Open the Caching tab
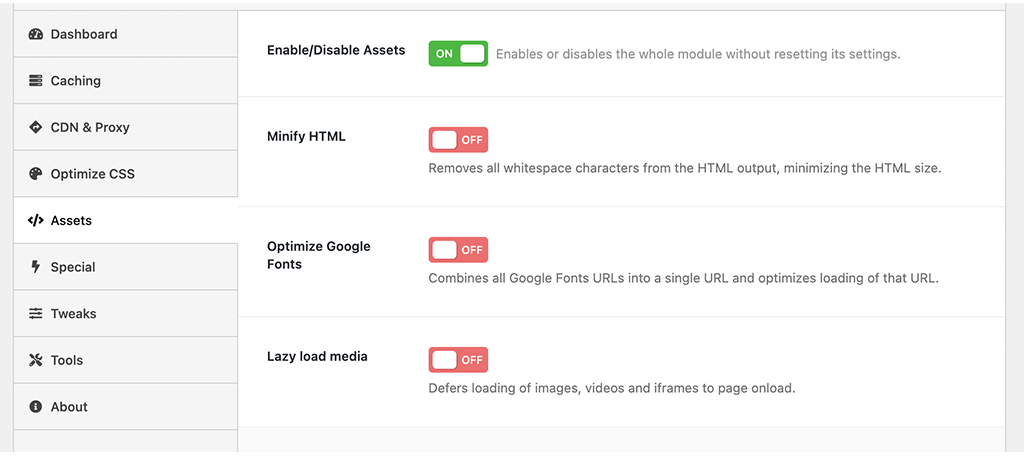The image size is (1024, 456). pyautogui.click(x=76, y=81)
